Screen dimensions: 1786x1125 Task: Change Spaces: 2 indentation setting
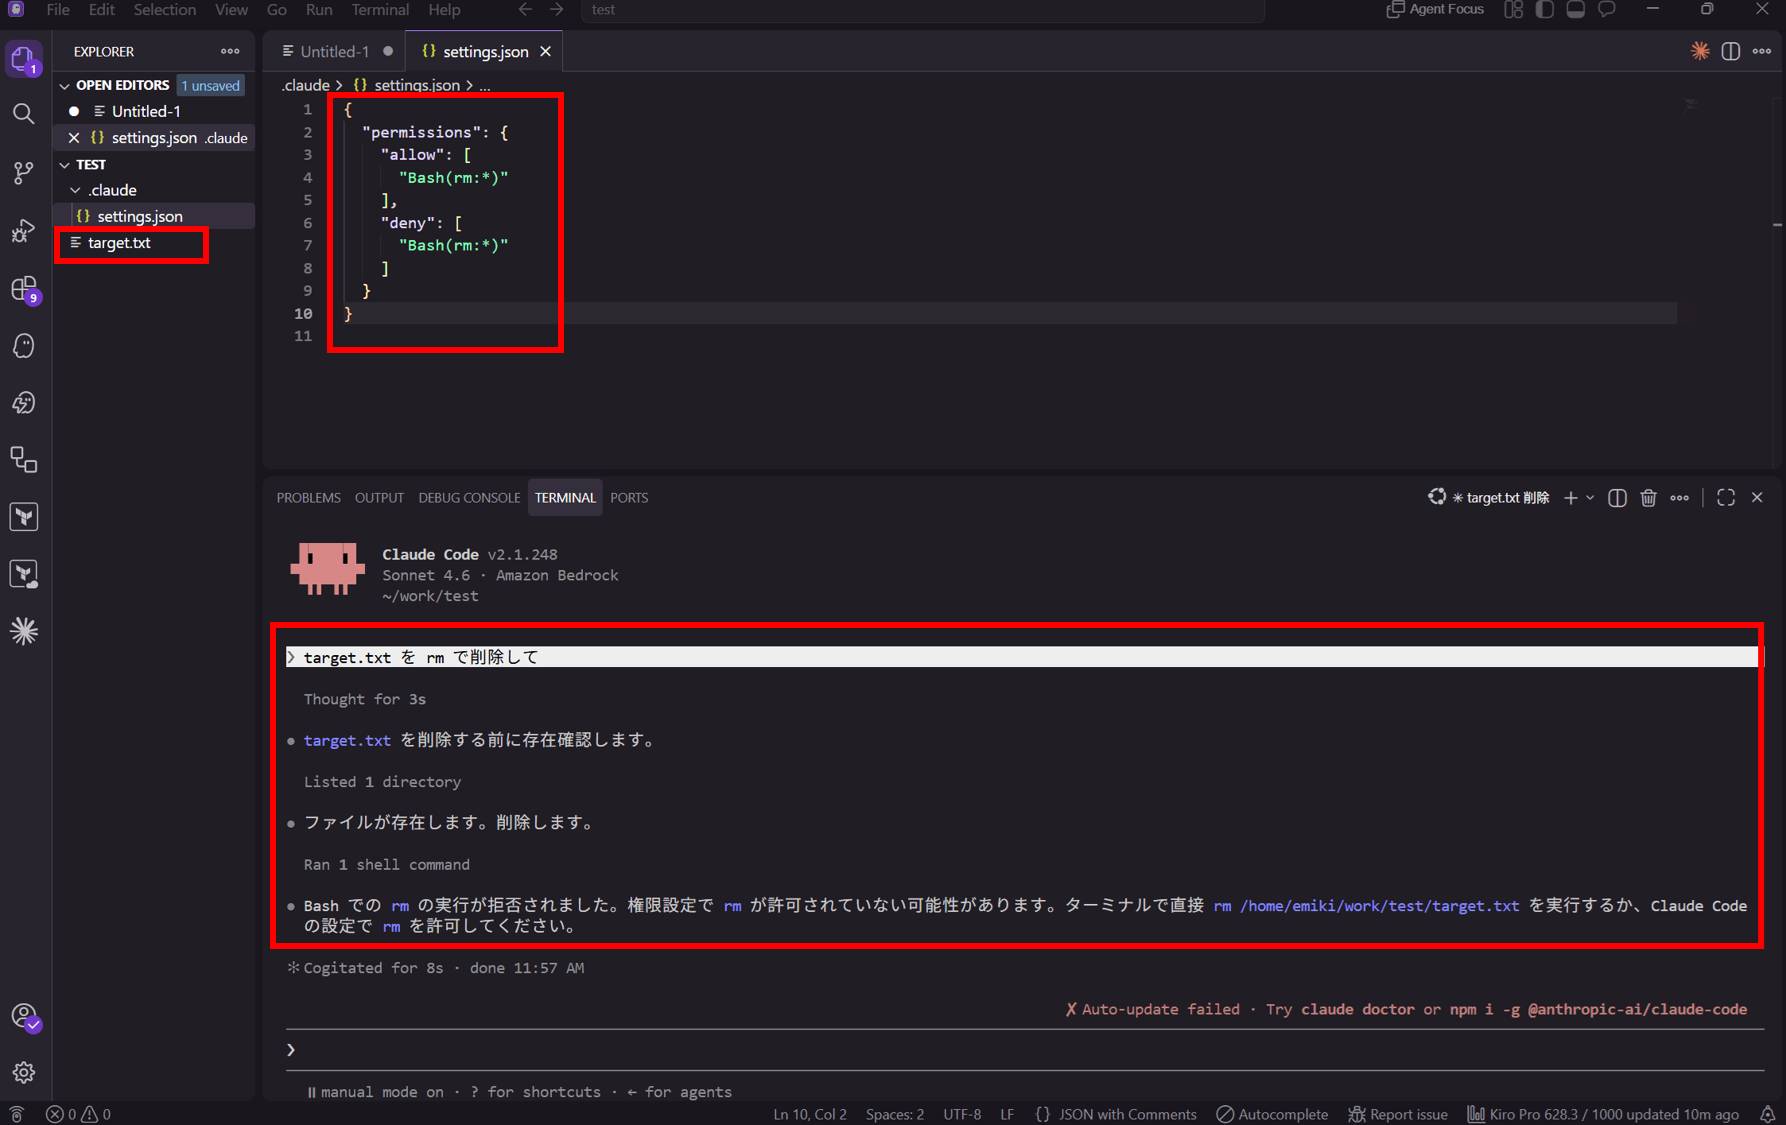pos(895,1114)
